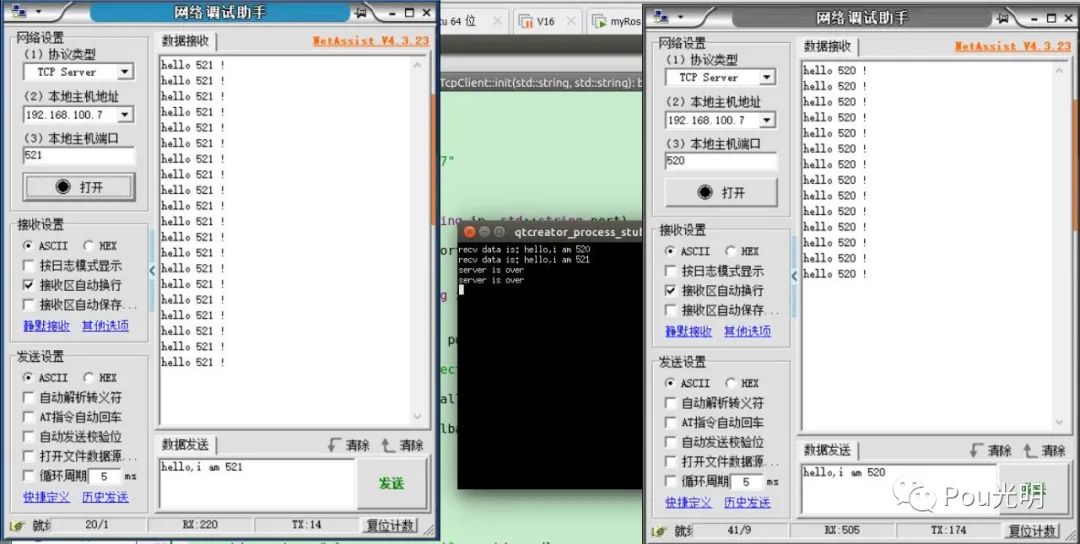The height and width of the screenshot is (544, 1080).
Task: Click local port field showing 521
Action: pos(79,156)
